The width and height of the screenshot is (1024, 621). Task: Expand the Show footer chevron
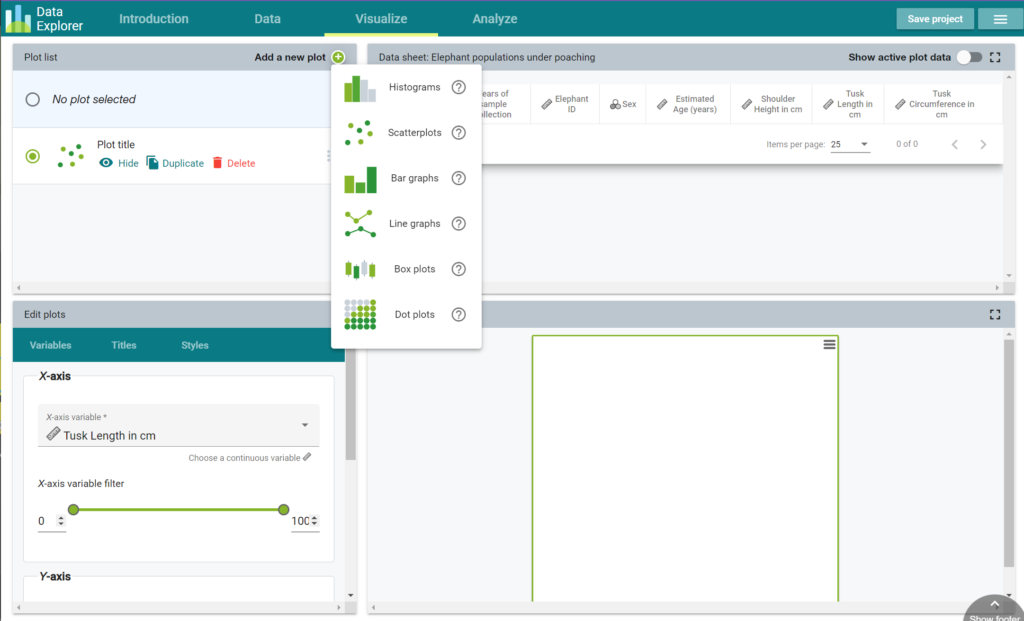(994, 604)
